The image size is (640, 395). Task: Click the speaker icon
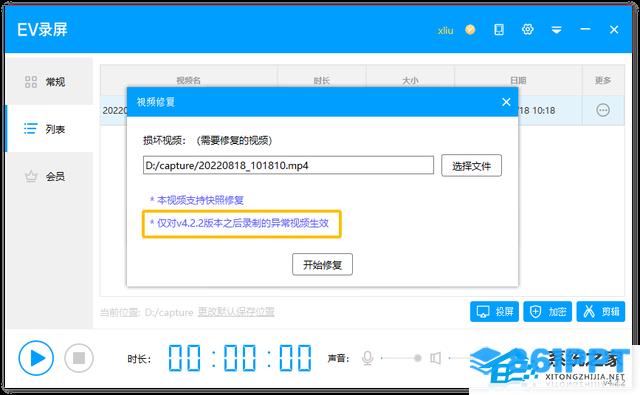[436, 358]
